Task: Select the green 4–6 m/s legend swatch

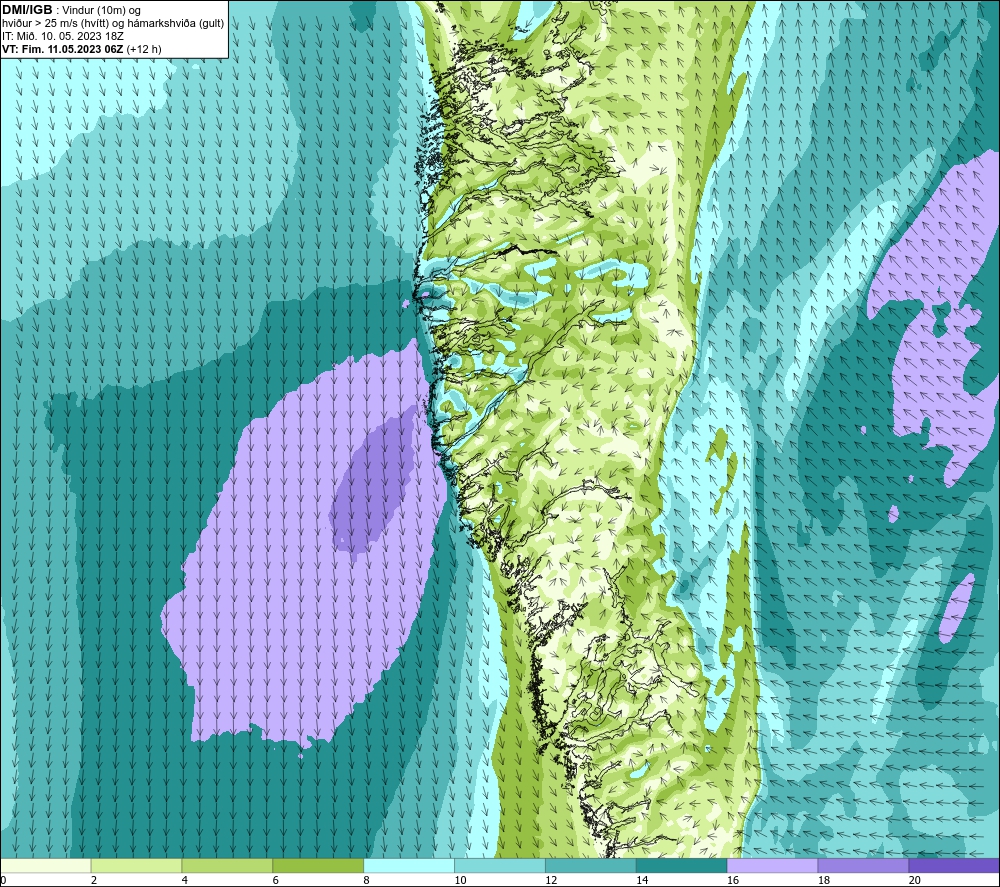Action: click(x=227, y=865)
